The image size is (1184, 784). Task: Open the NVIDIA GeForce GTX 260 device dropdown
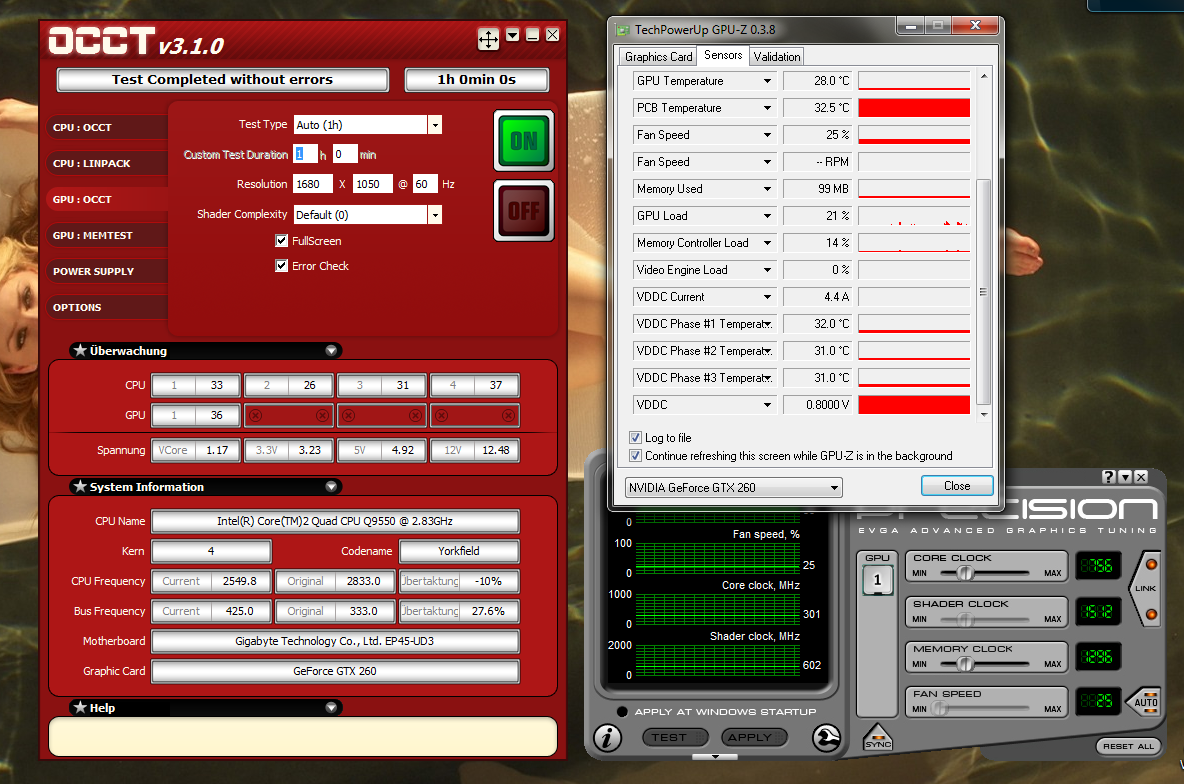click(x=733, y=488)
